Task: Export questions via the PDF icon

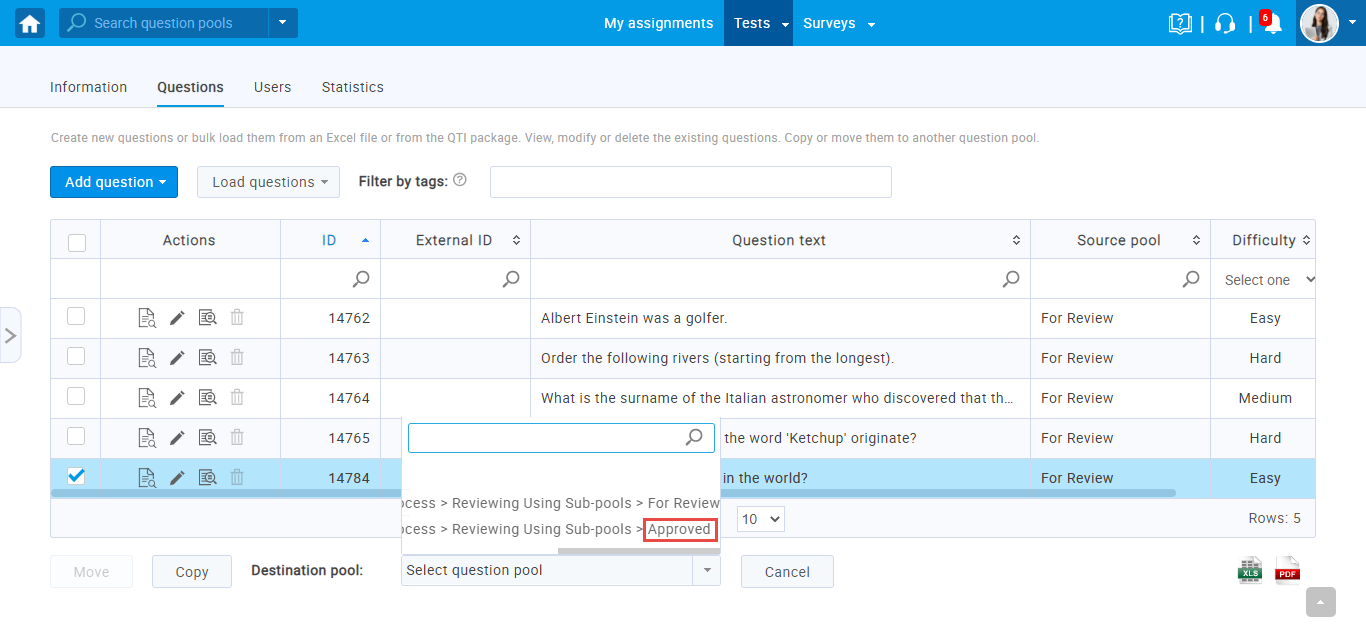Action: click(x=1287, y=570)
